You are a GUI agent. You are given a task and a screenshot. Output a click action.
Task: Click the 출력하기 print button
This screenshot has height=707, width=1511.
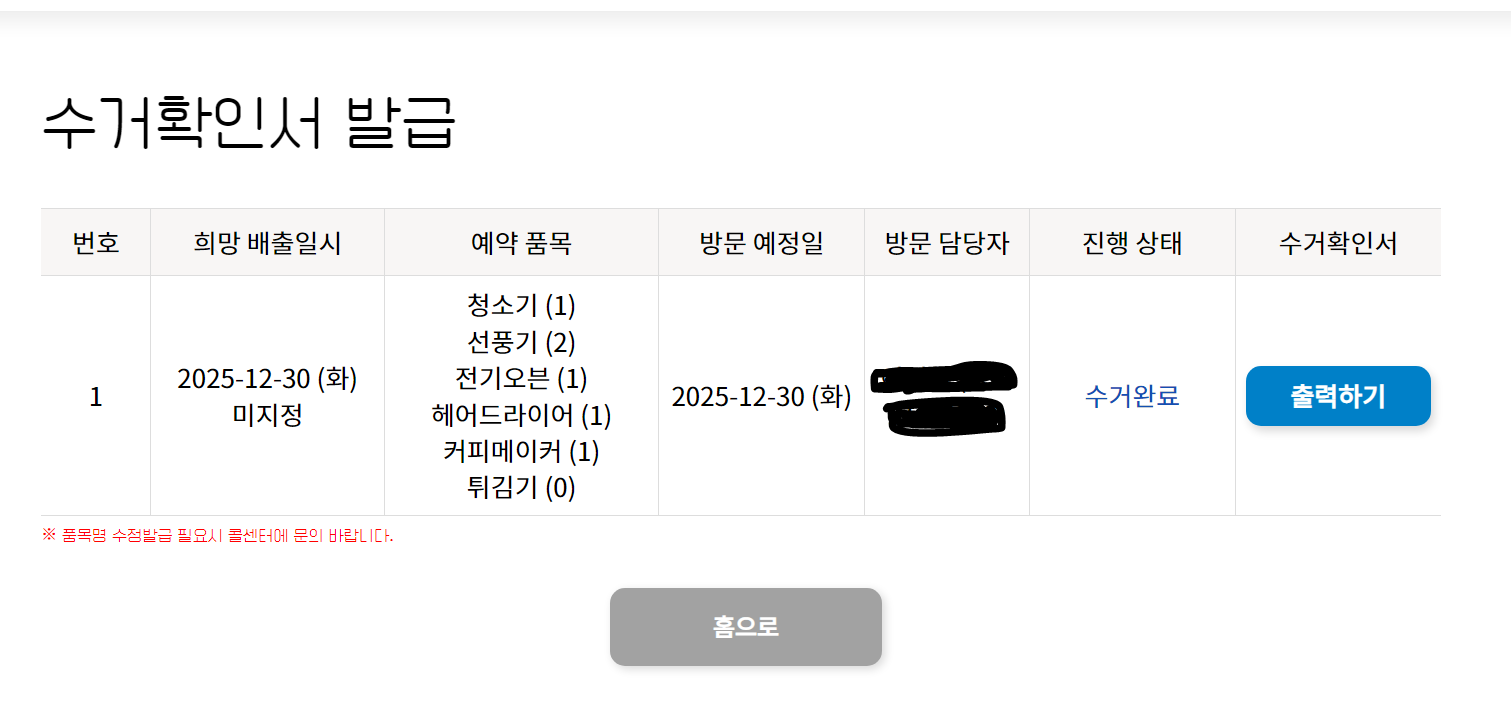pos(1337,396)
